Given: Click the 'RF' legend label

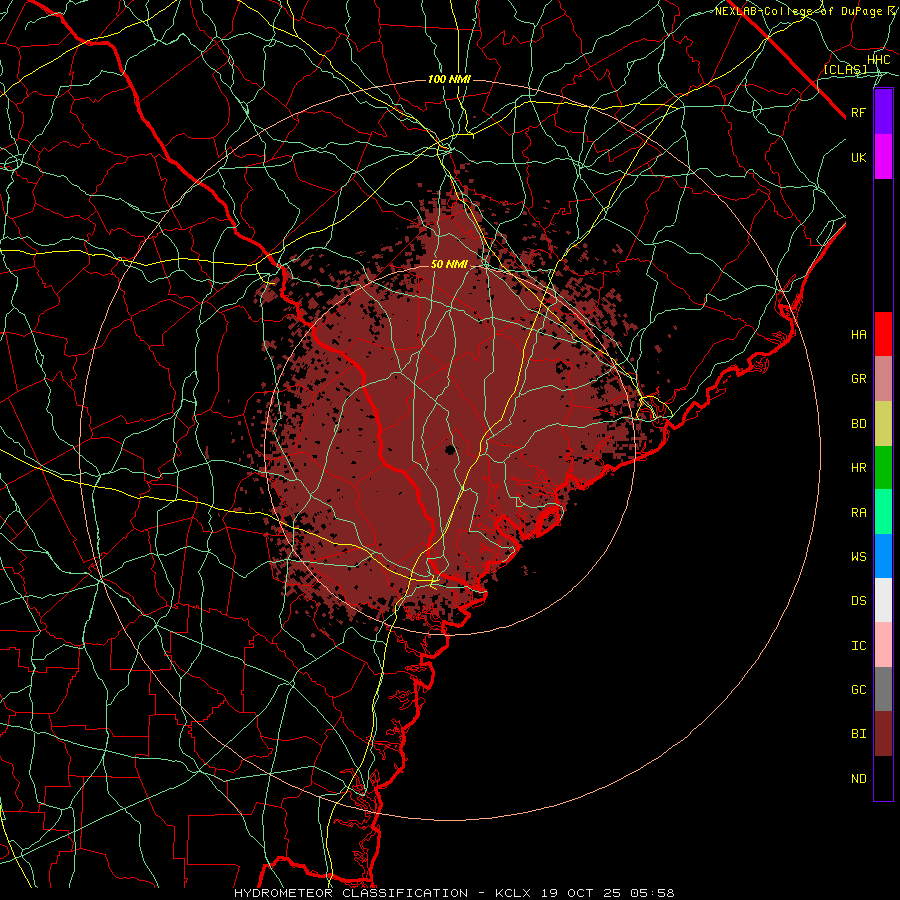Looking at the screenshot, I should click(858, 112).
